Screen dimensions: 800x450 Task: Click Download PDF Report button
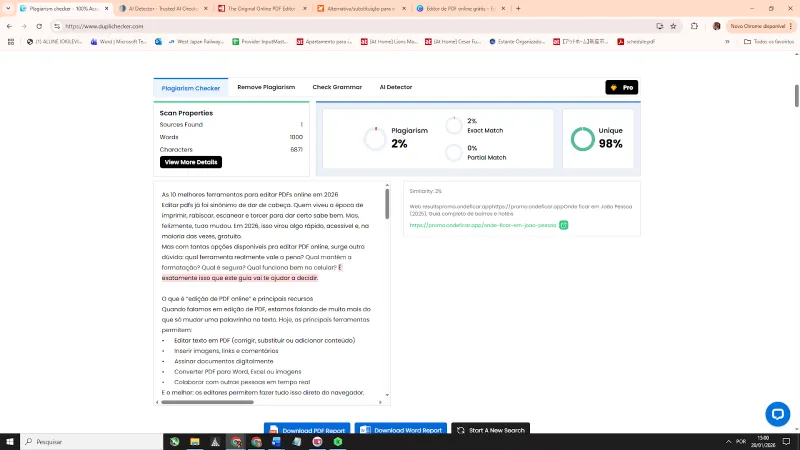pyautogui.click(x=308, y=430)
